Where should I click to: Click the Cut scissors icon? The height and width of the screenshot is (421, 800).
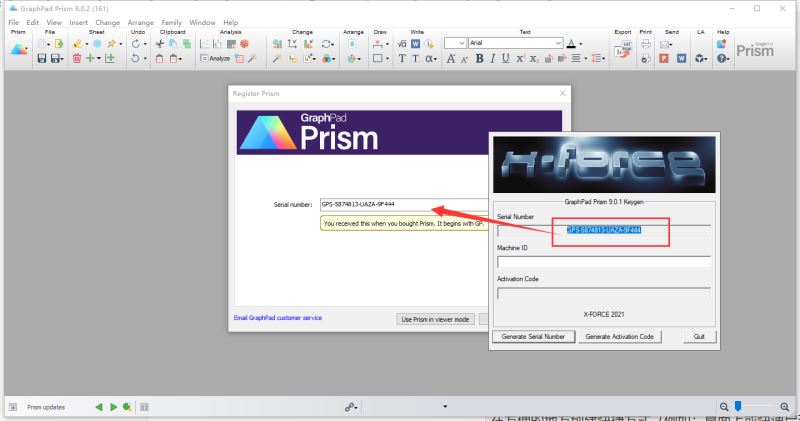pyautogui.click(x=160, y=44)
